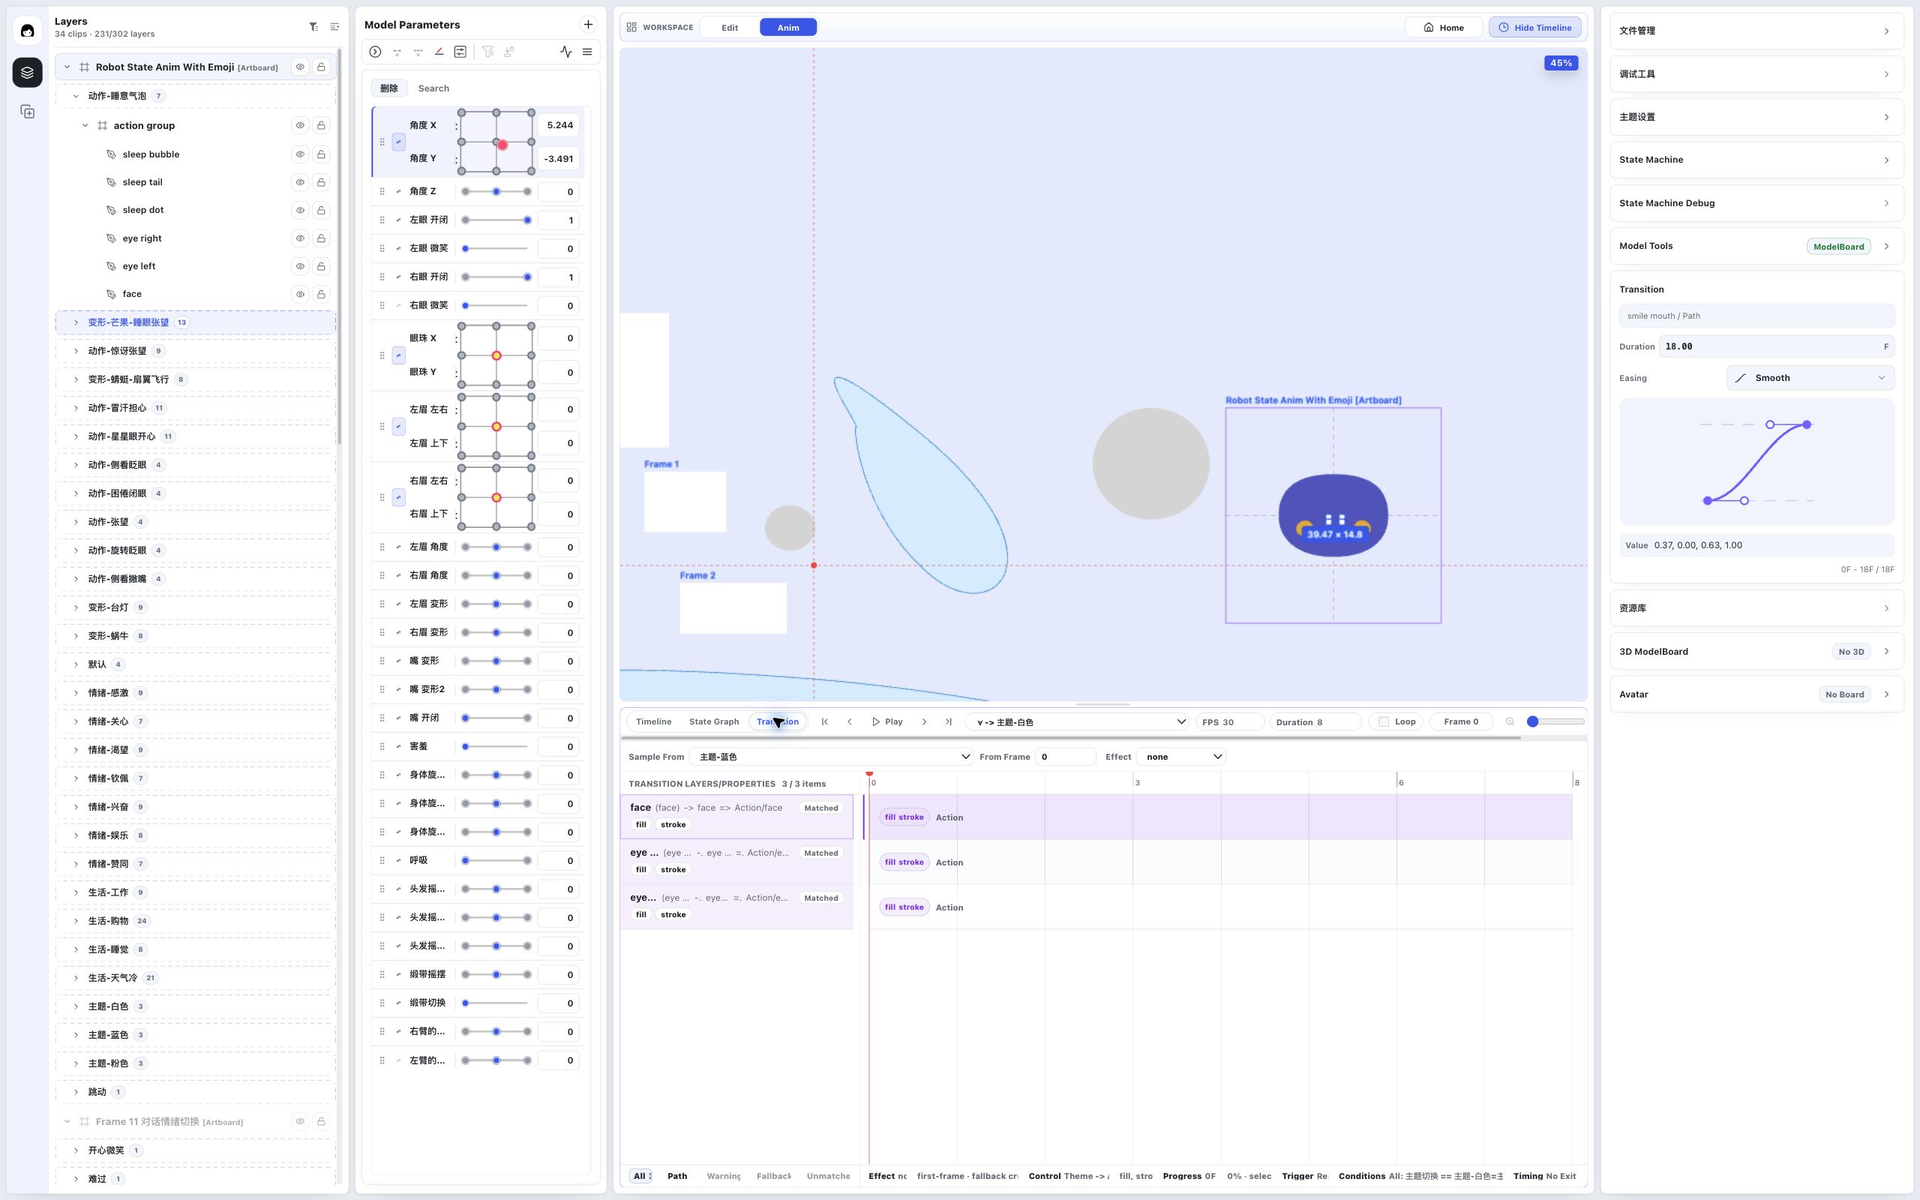The height and width of the screenshot is (1200, 1920).
Task: Add a new model parameter with plus
Action: (588, 25)
